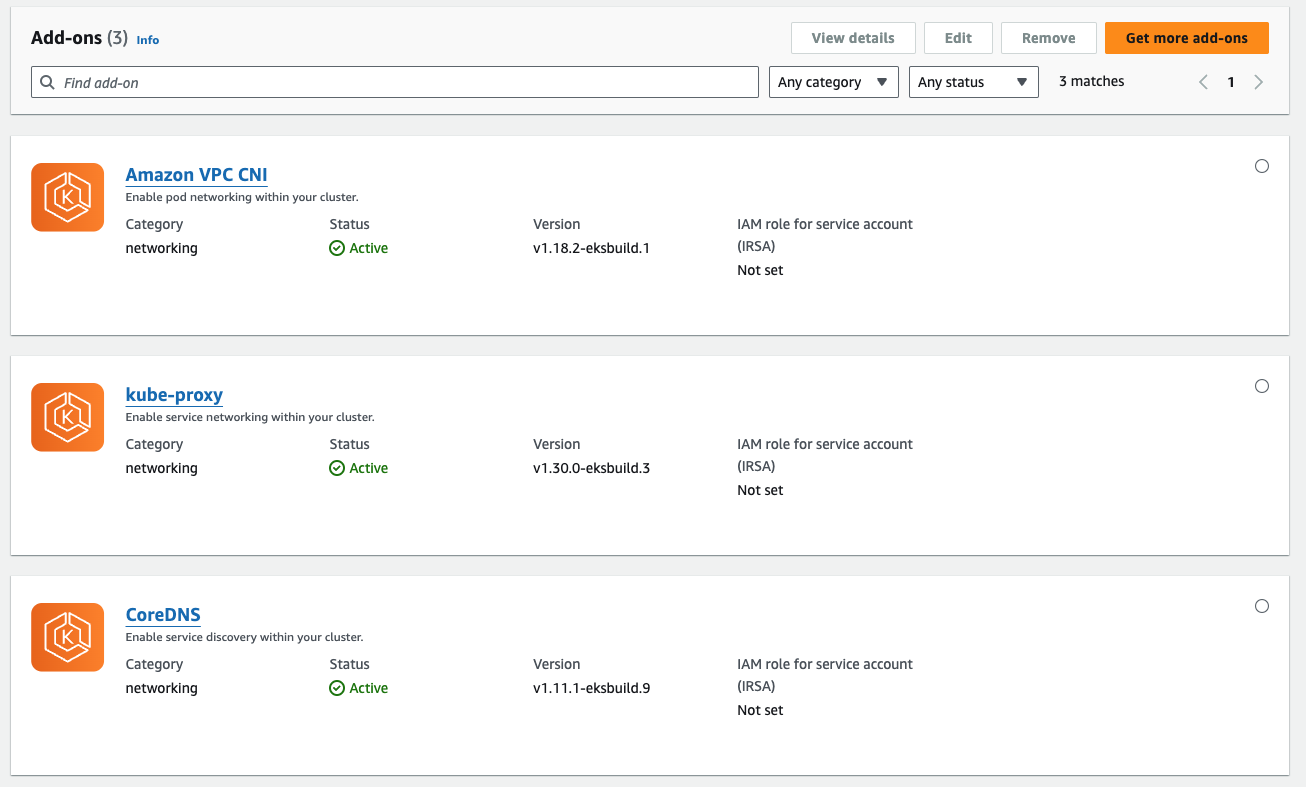Click the 3 matches count text
The width and height of the screenshot is (1306, 787).
1092,81
